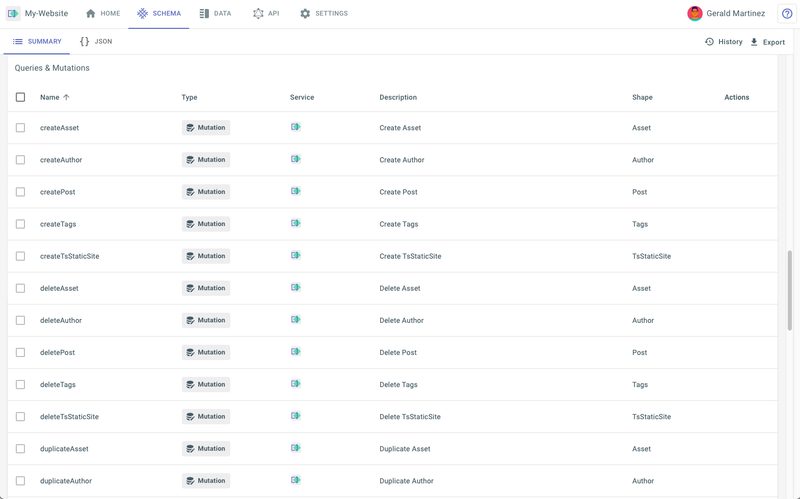Sort by the Type column header
The image size is (800, 499).
189,97
